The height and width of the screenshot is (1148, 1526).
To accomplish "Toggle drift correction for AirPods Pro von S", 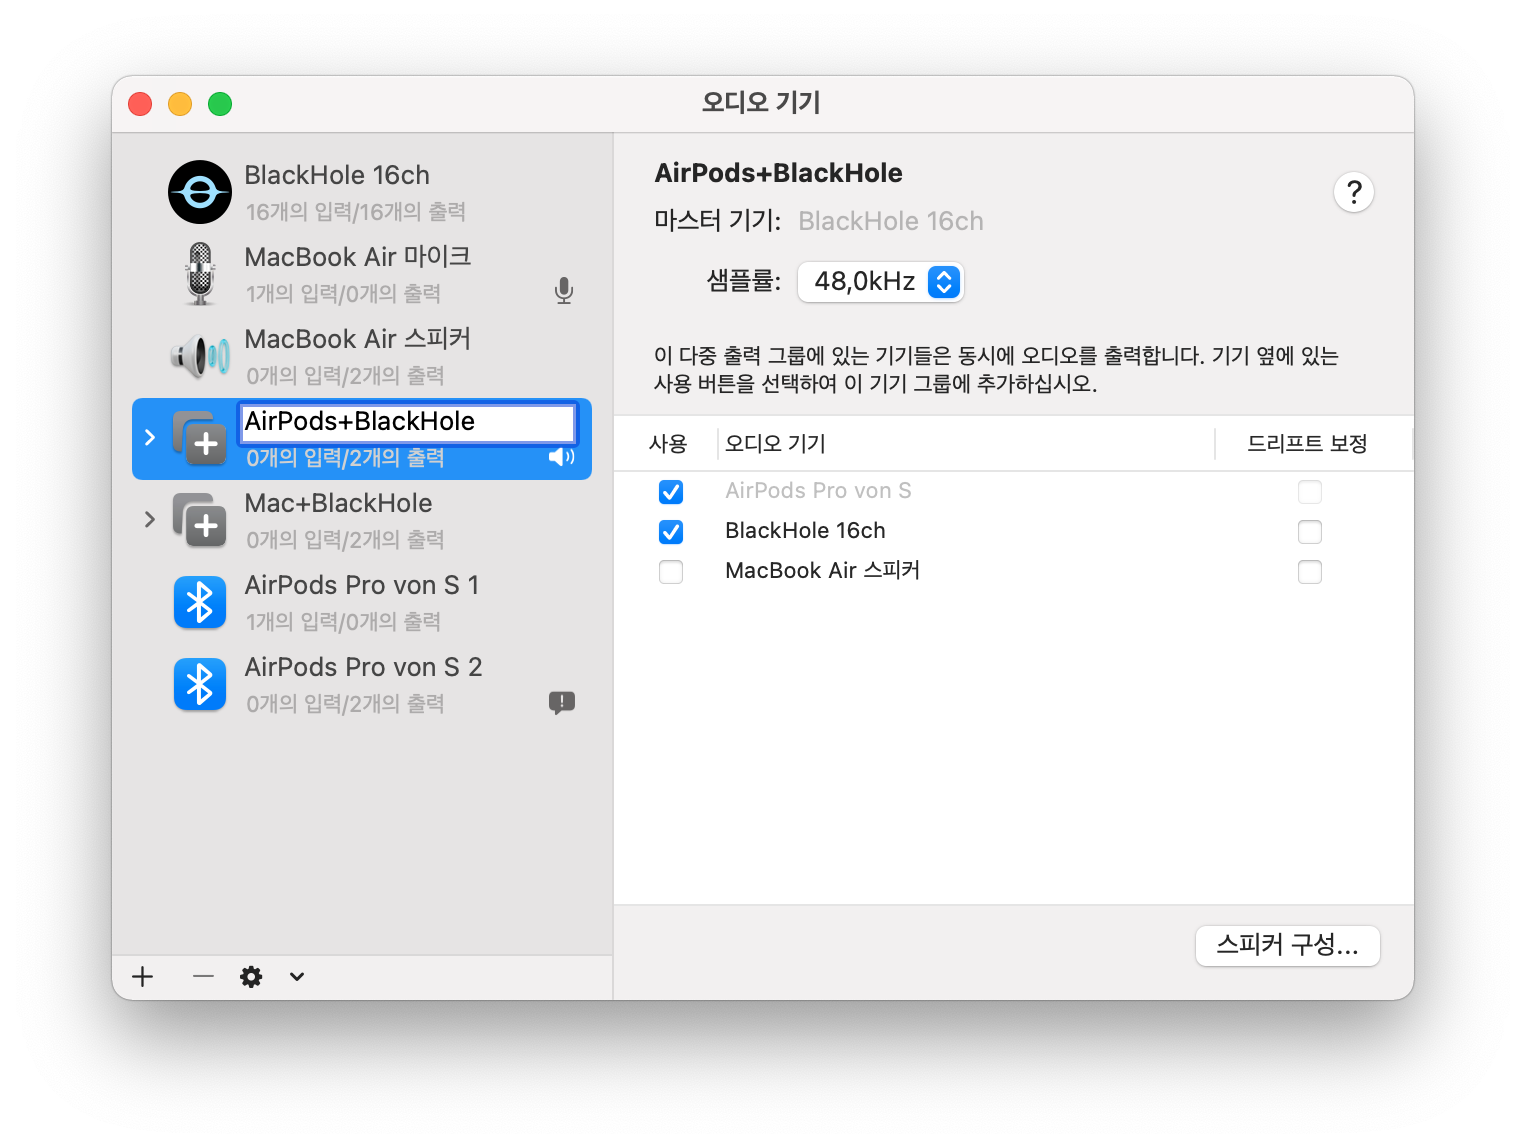I will coord(1310,492).
